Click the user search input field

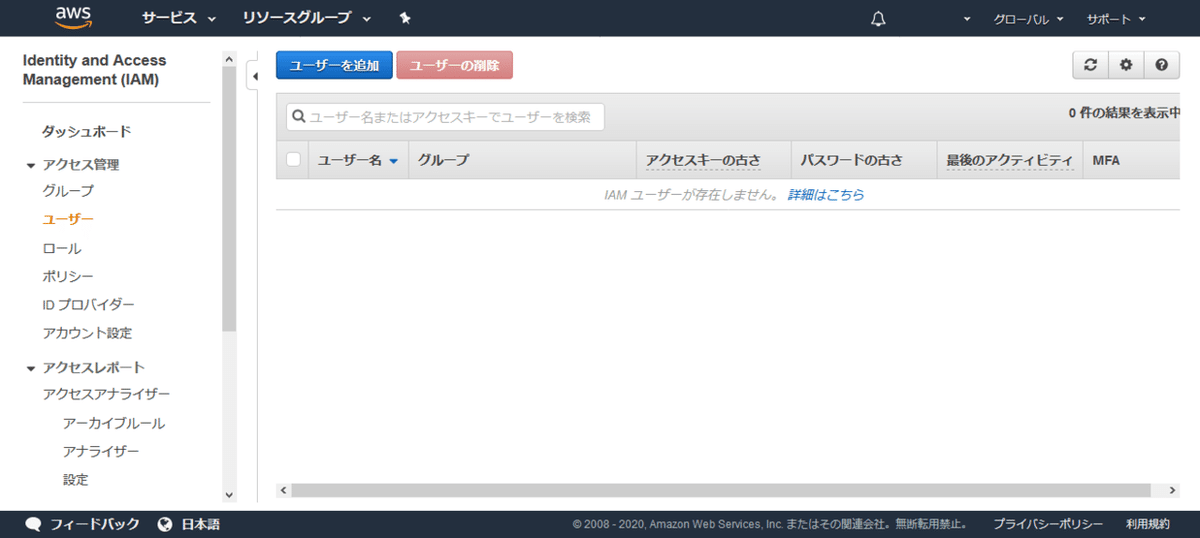[x=445, y=117]
